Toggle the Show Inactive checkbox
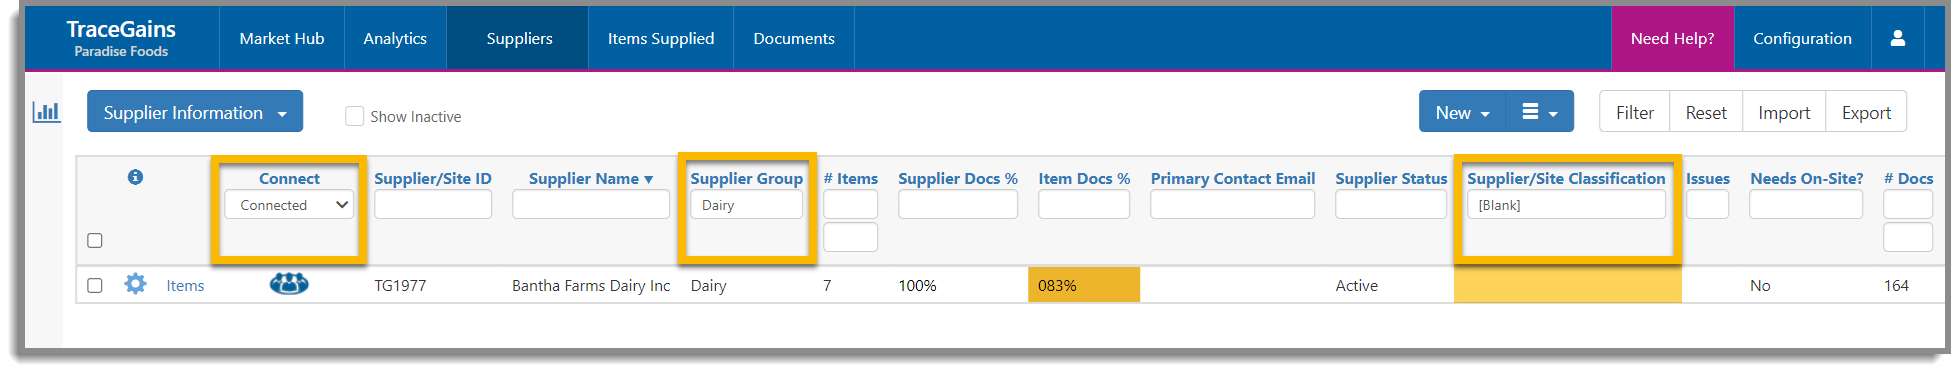The image size is (1951, 373). click(x=354, y=116)
